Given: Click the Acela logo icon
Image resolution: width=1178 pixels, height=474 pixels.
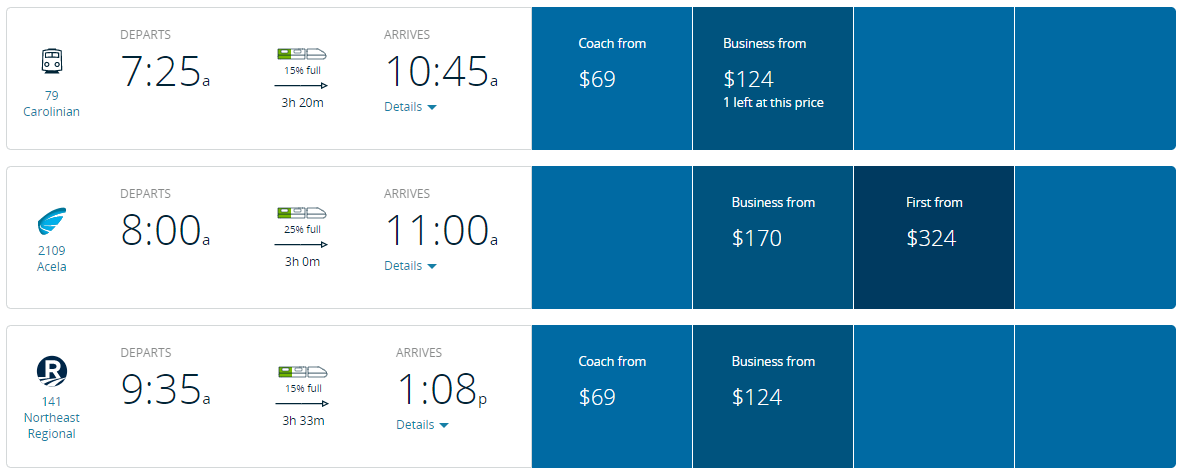Looking at the screenshot, I should click(x=51, y=221).
